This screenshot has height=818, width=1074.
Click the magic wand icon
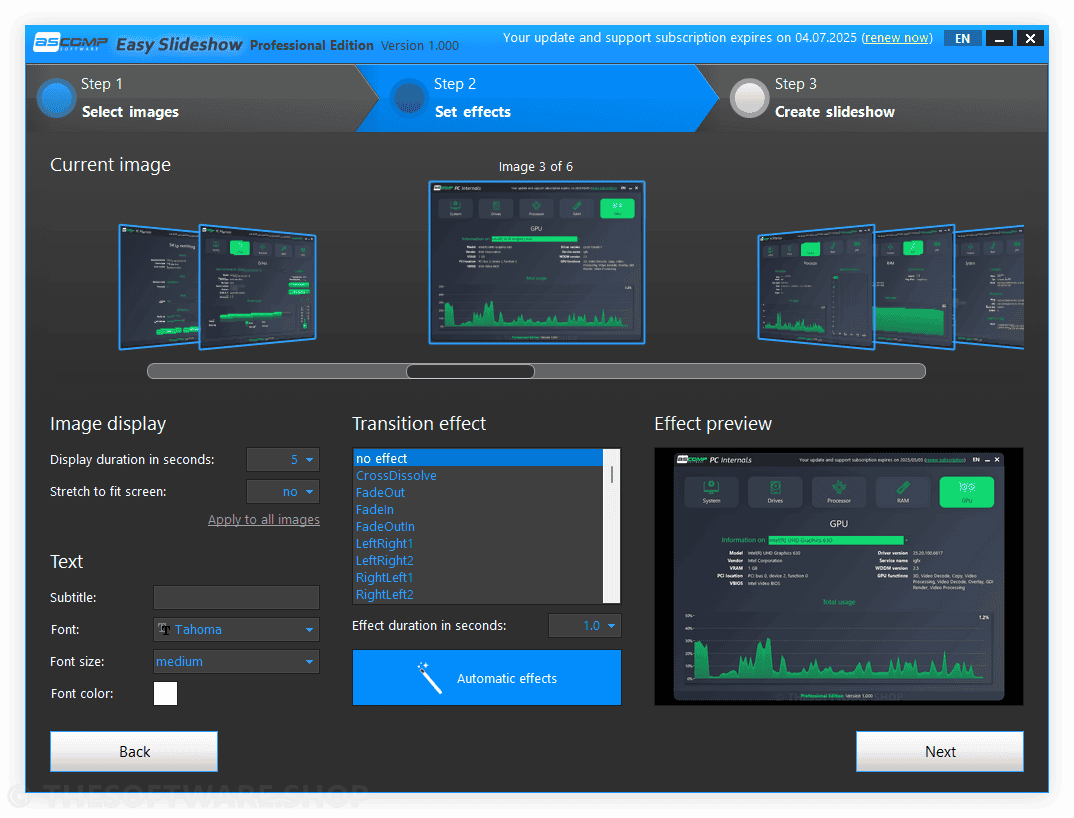(429, 678)
